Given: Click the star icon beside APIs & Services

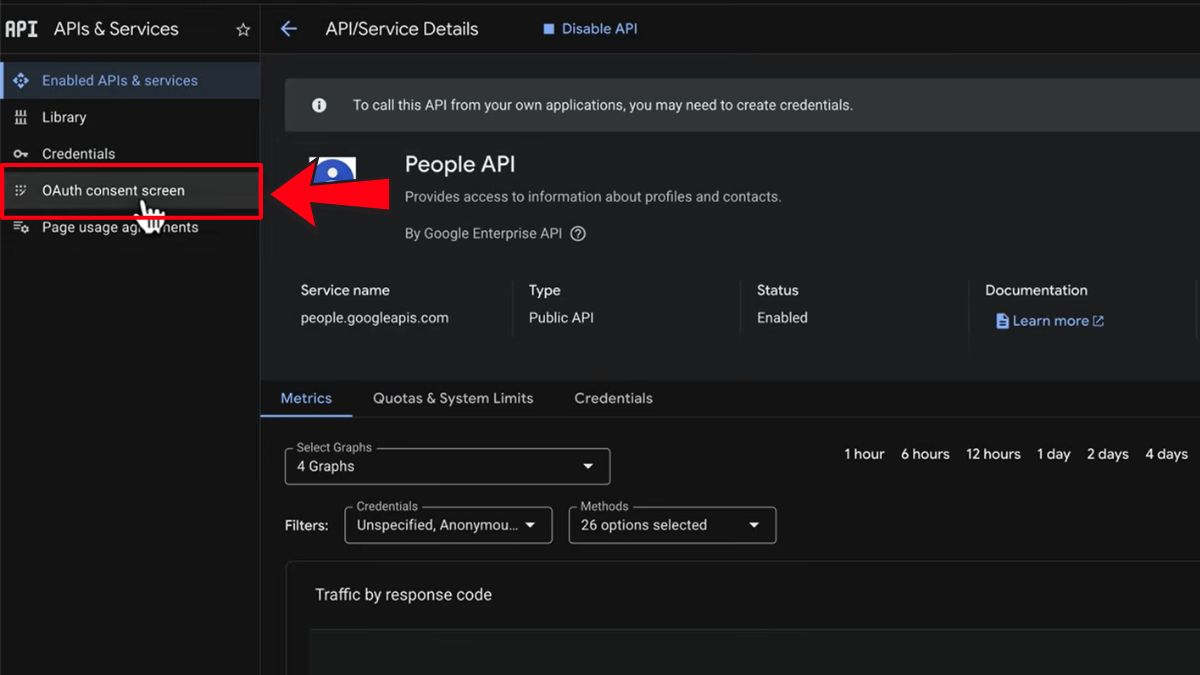Looking at the screenshot, I should point(243,30).
